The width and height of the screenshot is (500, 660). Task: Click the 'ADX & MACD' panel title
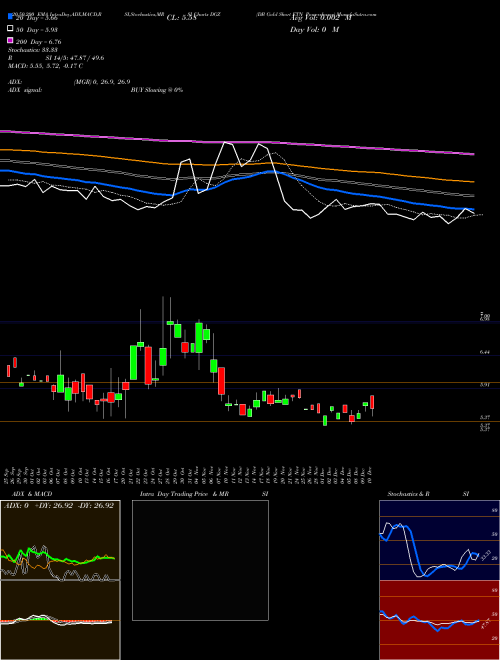pos(32,494)
